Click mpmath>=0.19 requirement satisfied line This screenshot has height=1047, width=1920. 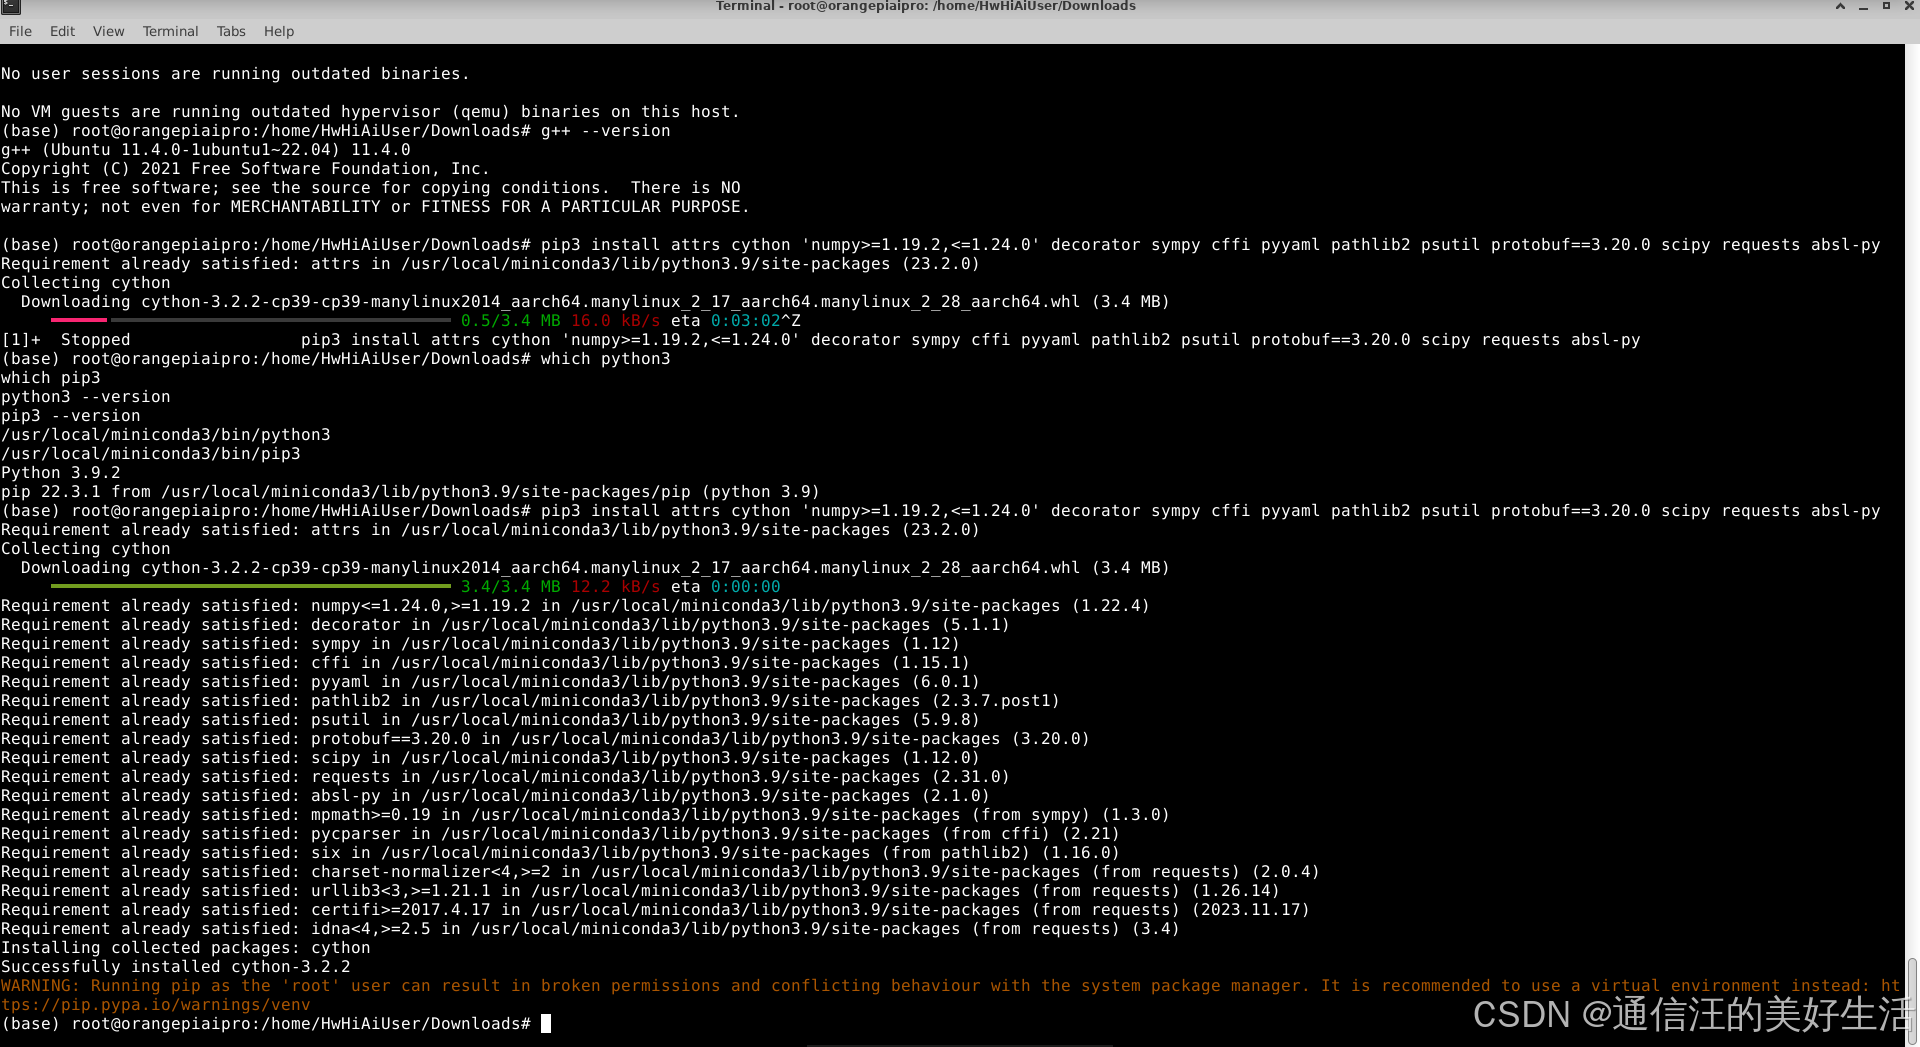click(585, 815)
